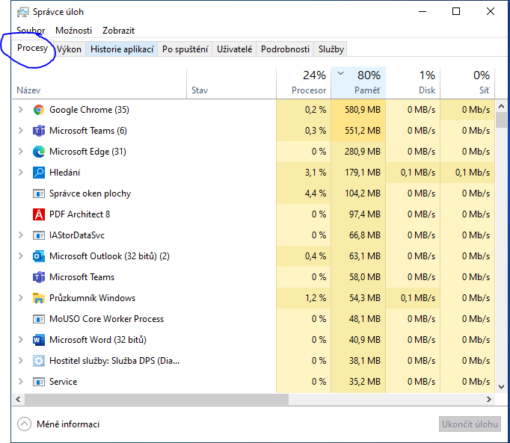Switch to the Služby tab

coord(331,49)
